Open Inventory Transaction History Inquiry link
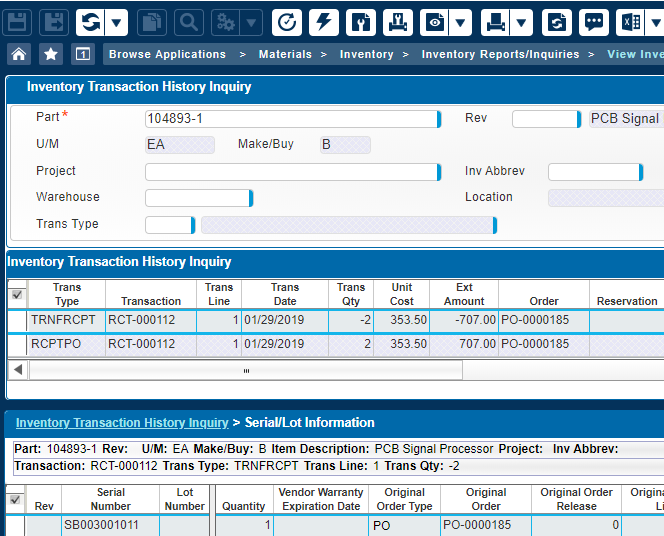This screenshot has width=664, height=536. 122,423
